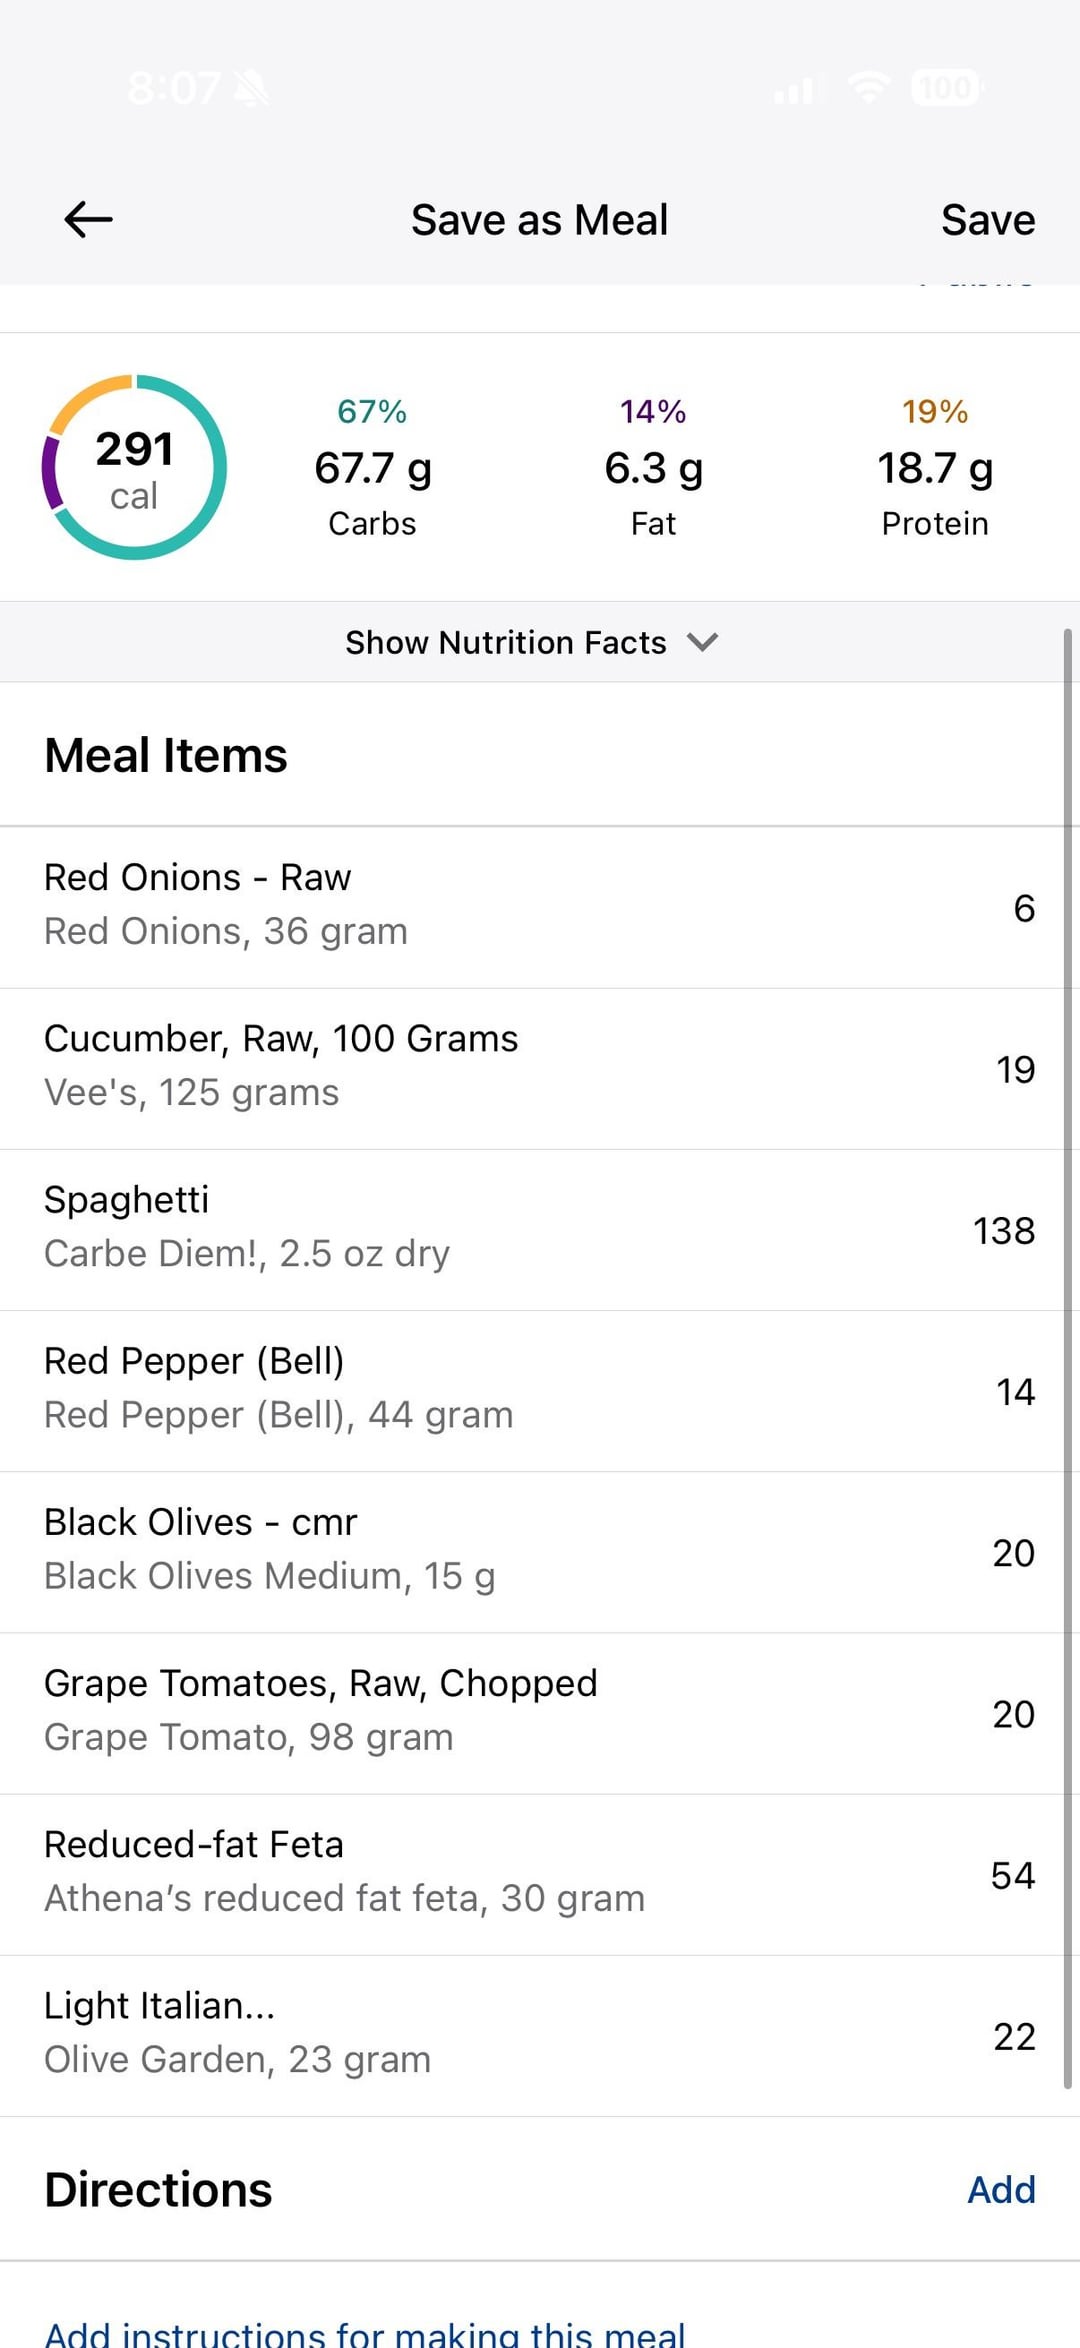The width and height of the screenshot is (1080, 2348).
Task: Open the add instructions link
Action: coord(365,2332)
